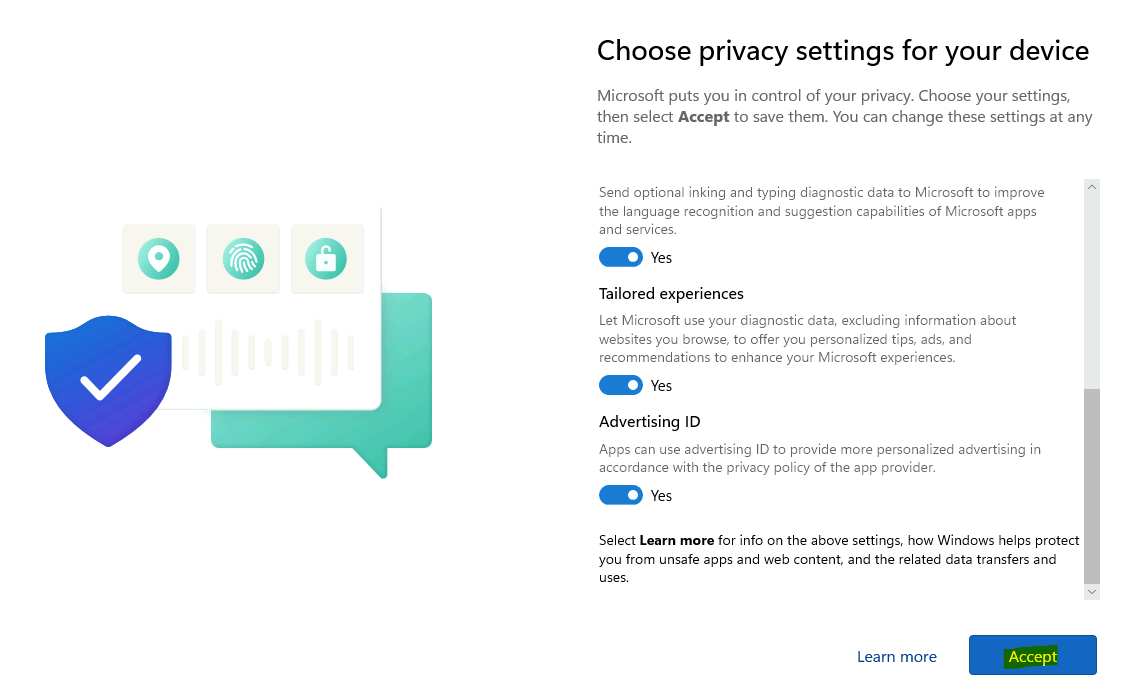Click the Yes label beside Tailored experiences toggle
Image resolution: width=1129 pixels, height=697 pixels.
661,386
